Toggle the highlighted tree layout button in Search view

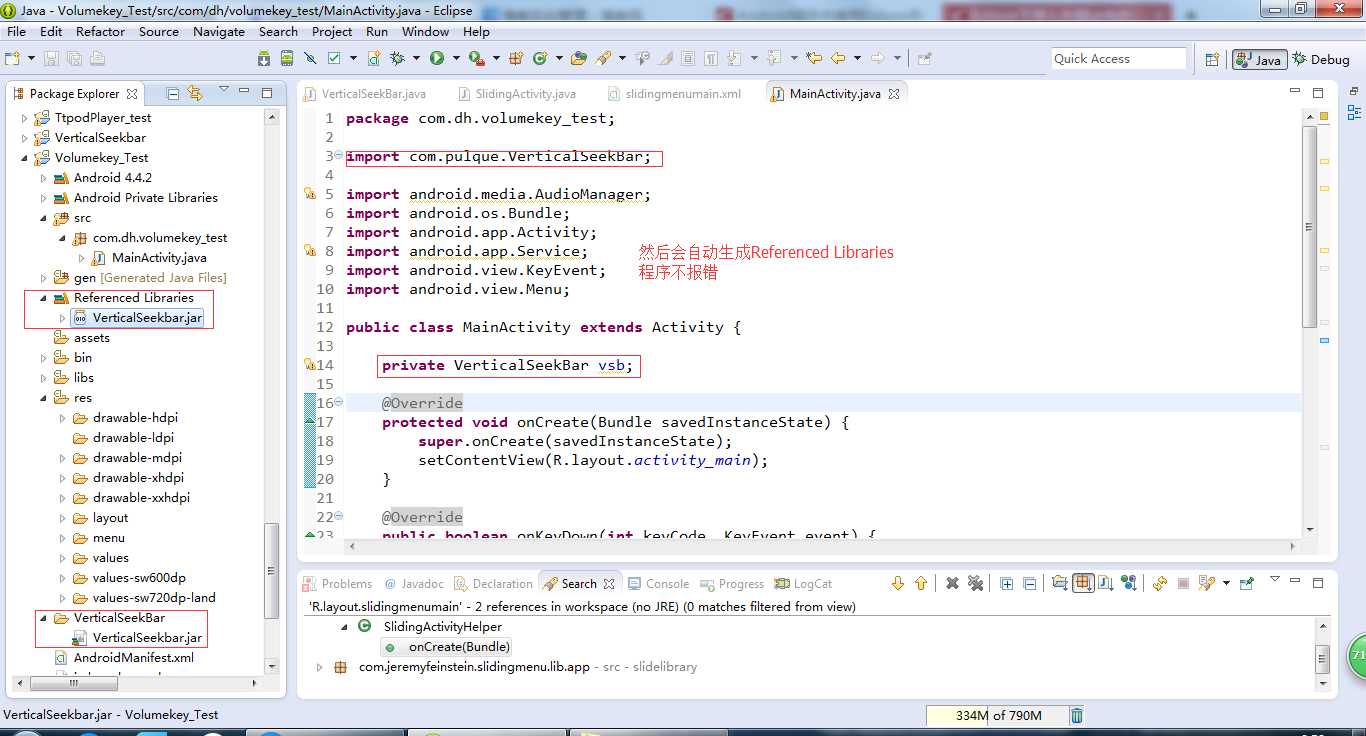click(x=1083, y=583)
